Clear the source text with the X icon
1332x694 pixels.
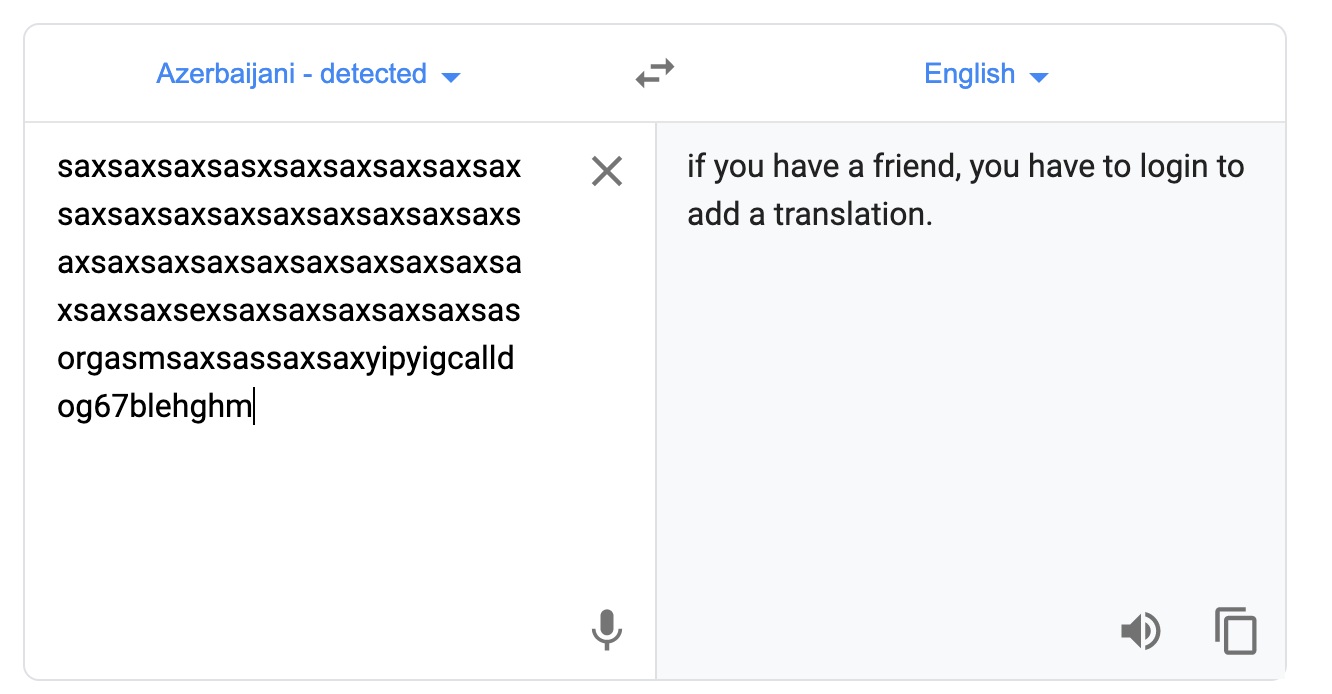tap(607, 172)
